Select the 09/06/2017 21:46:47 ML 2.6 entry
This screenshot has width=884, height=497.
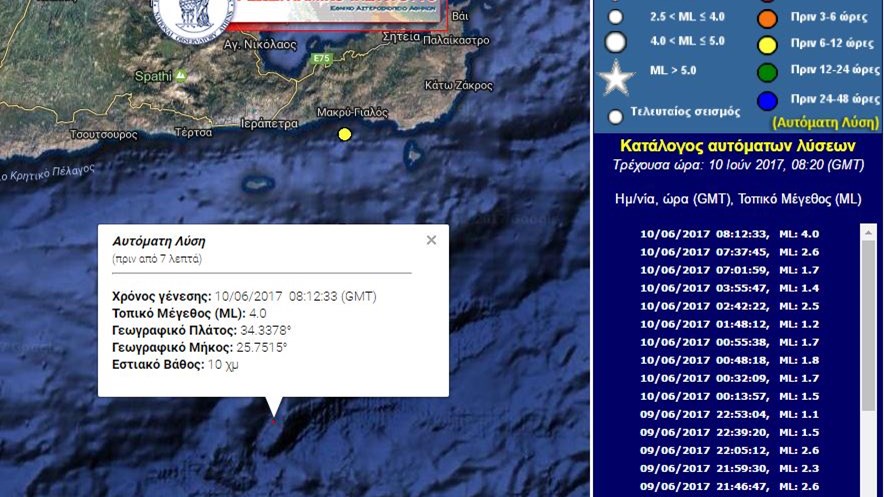730,486
